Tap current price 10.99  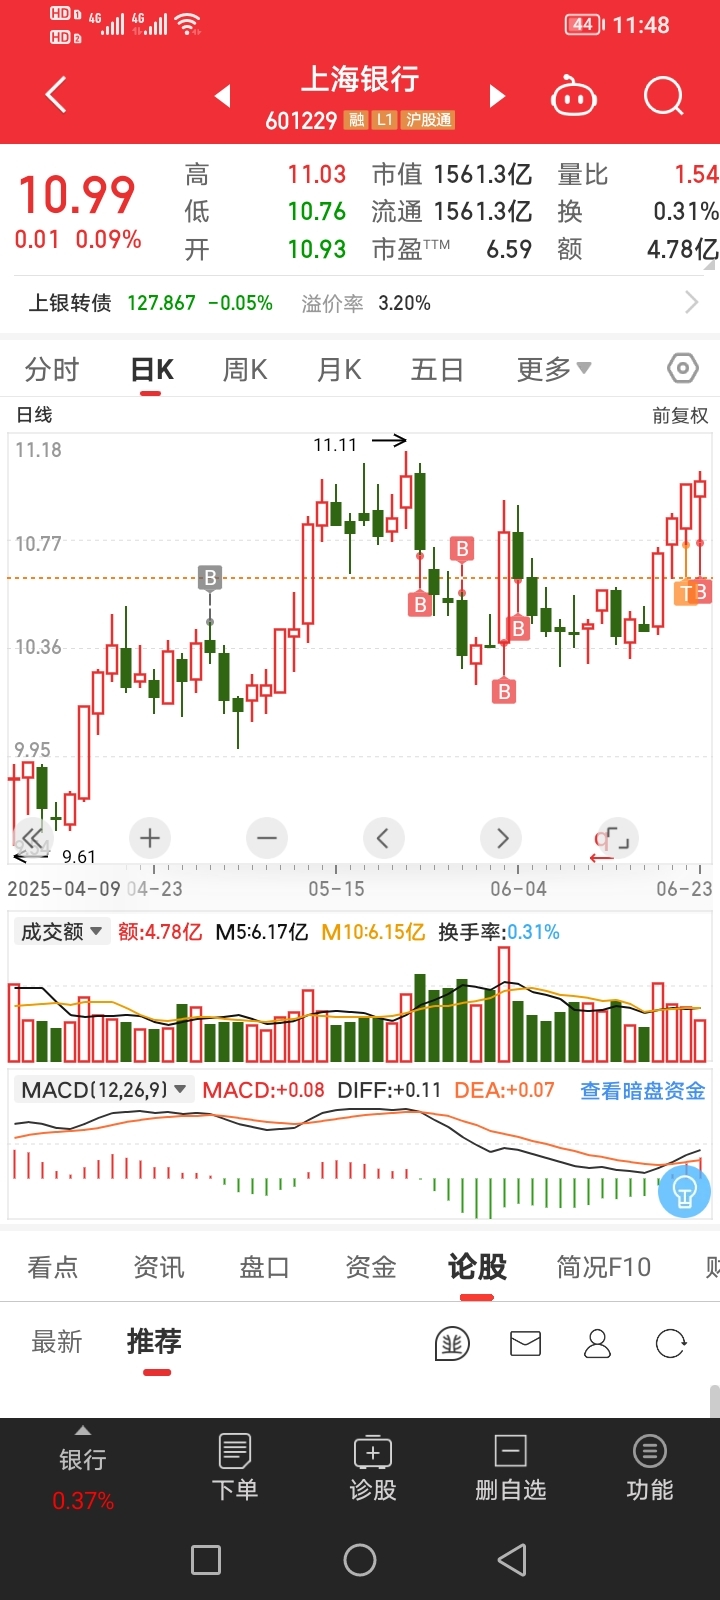[77, 194]
